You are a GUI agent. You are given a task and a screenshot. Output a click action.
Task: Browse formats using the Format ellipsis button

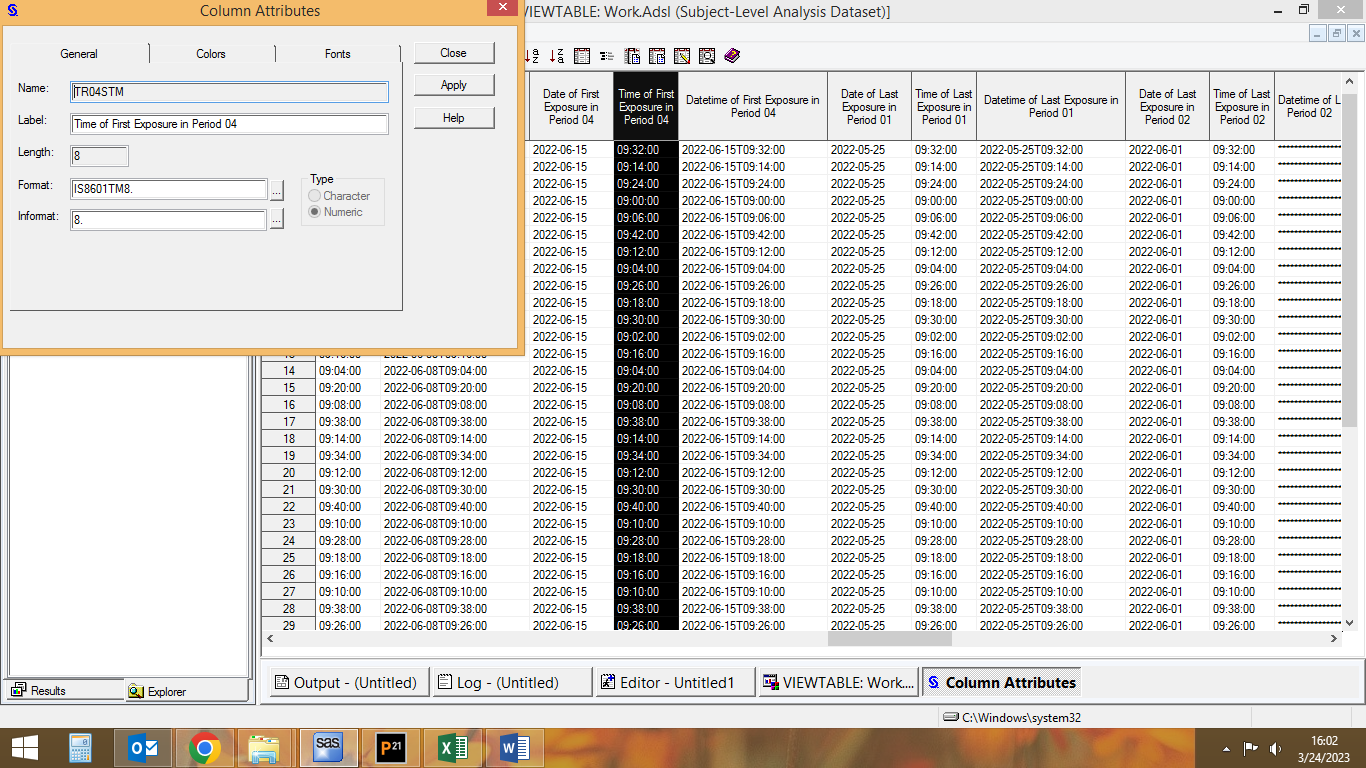276,190
